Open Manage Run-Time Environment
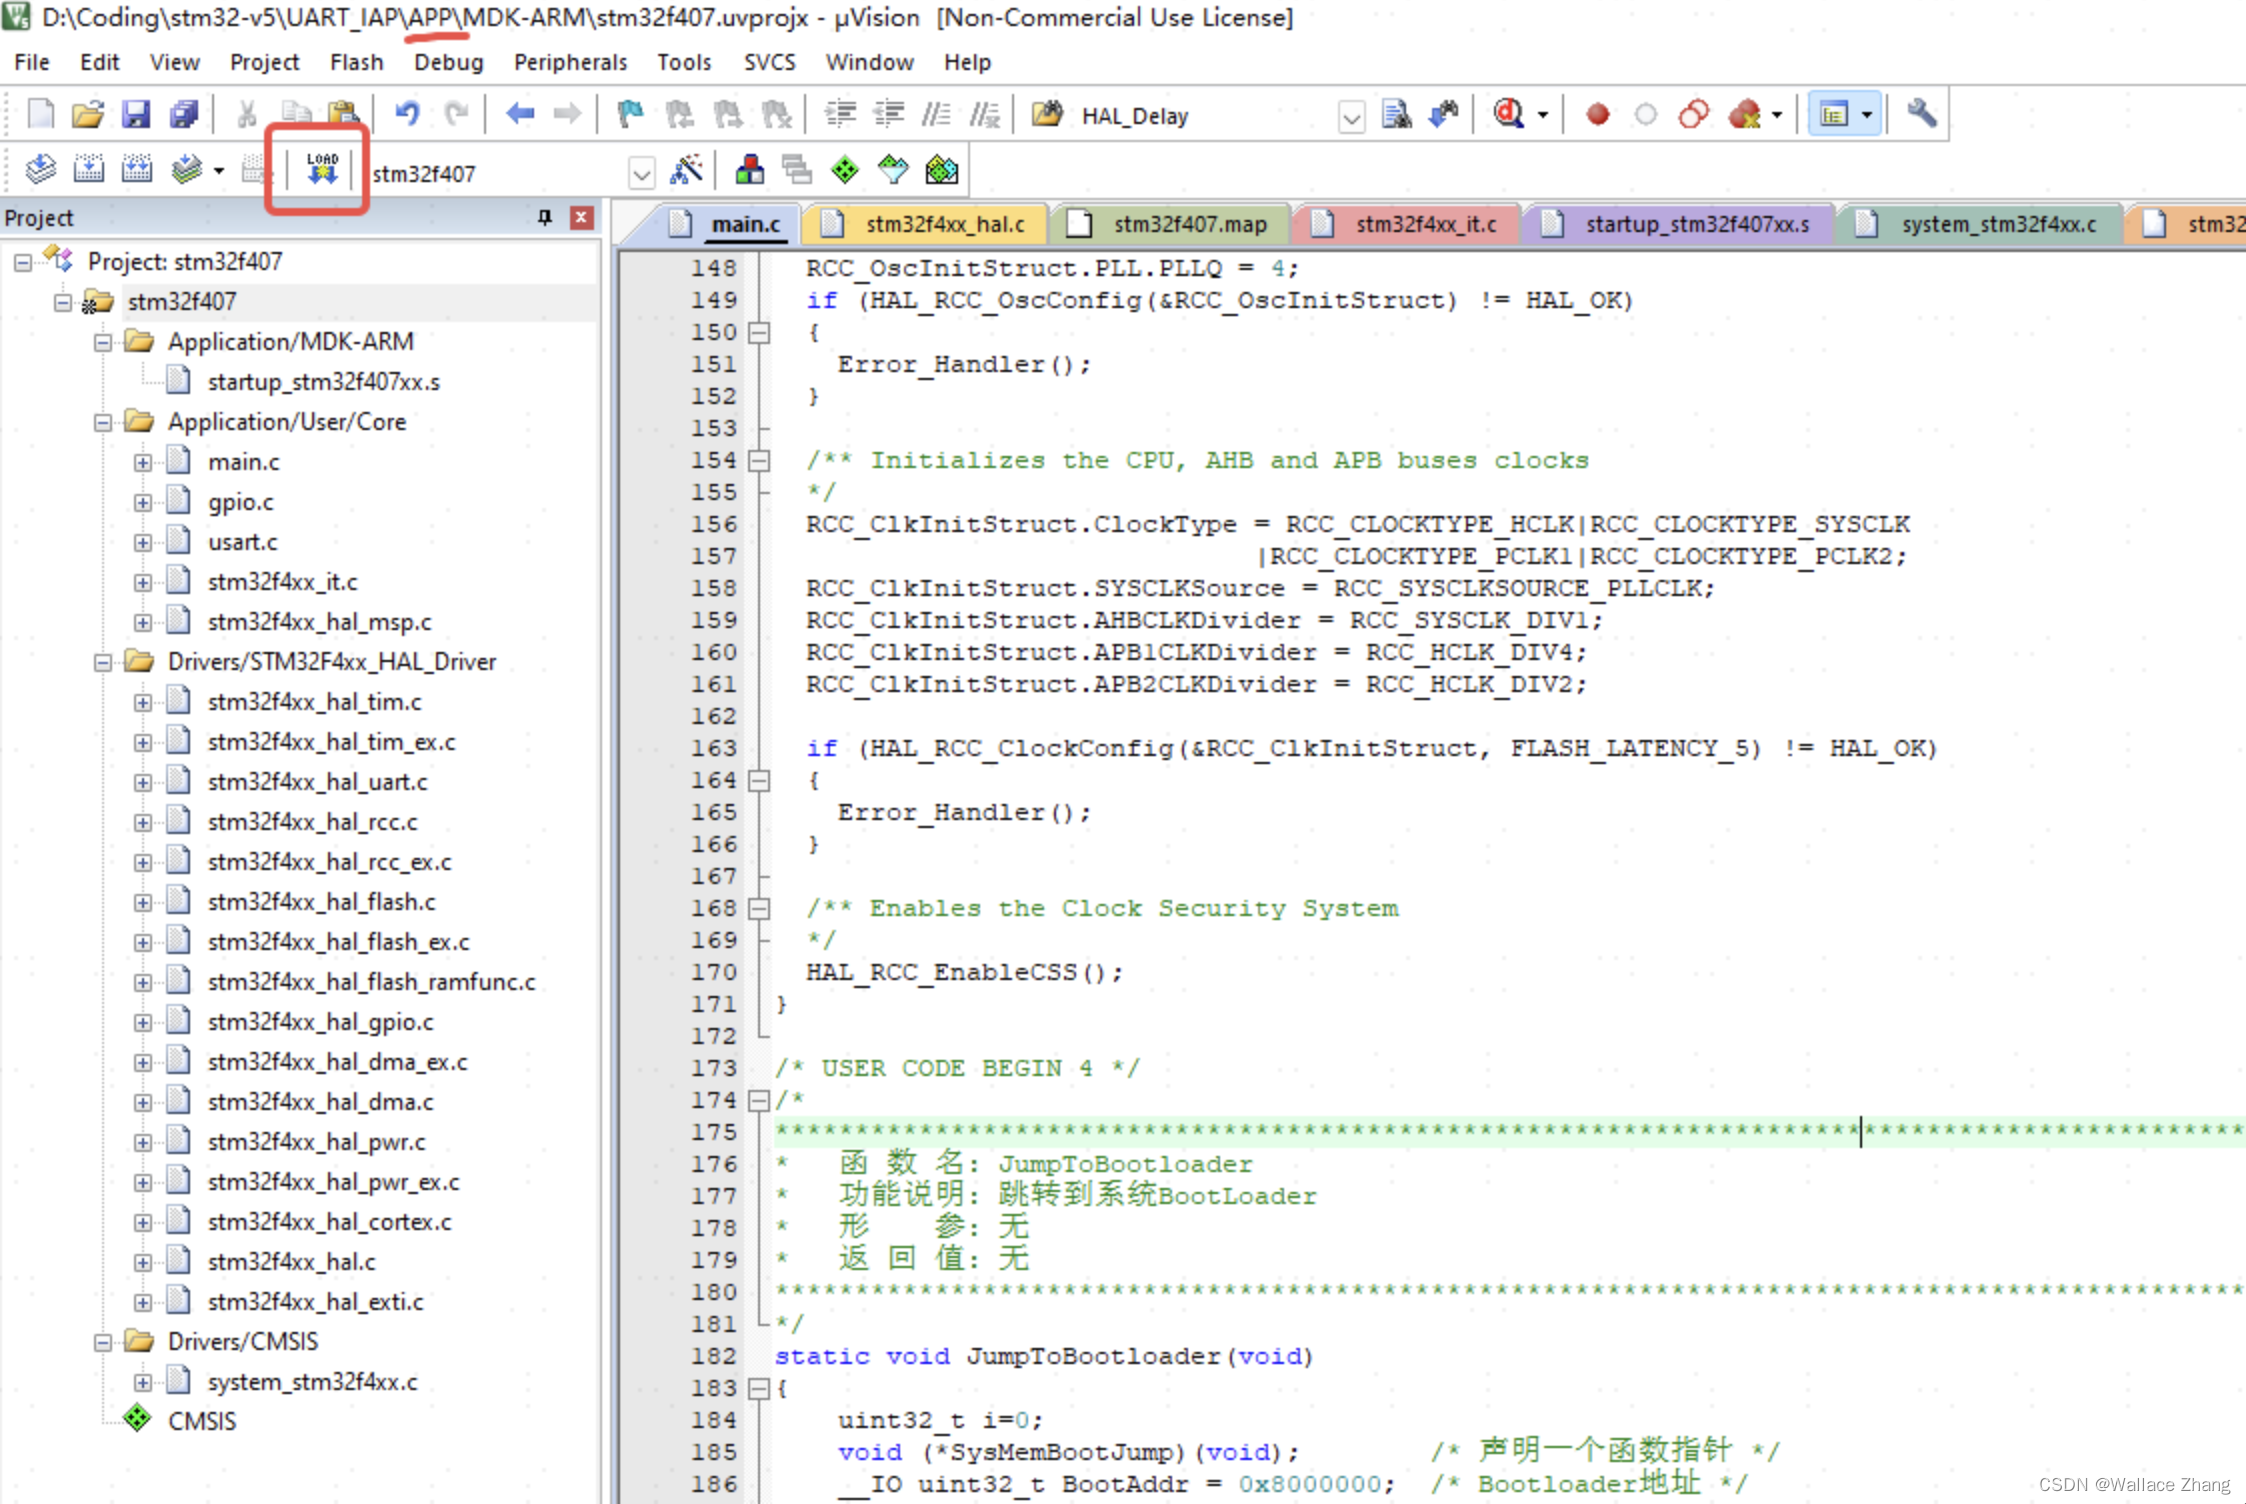This screenshot has height=1504, width=2246. click(748, 170)
